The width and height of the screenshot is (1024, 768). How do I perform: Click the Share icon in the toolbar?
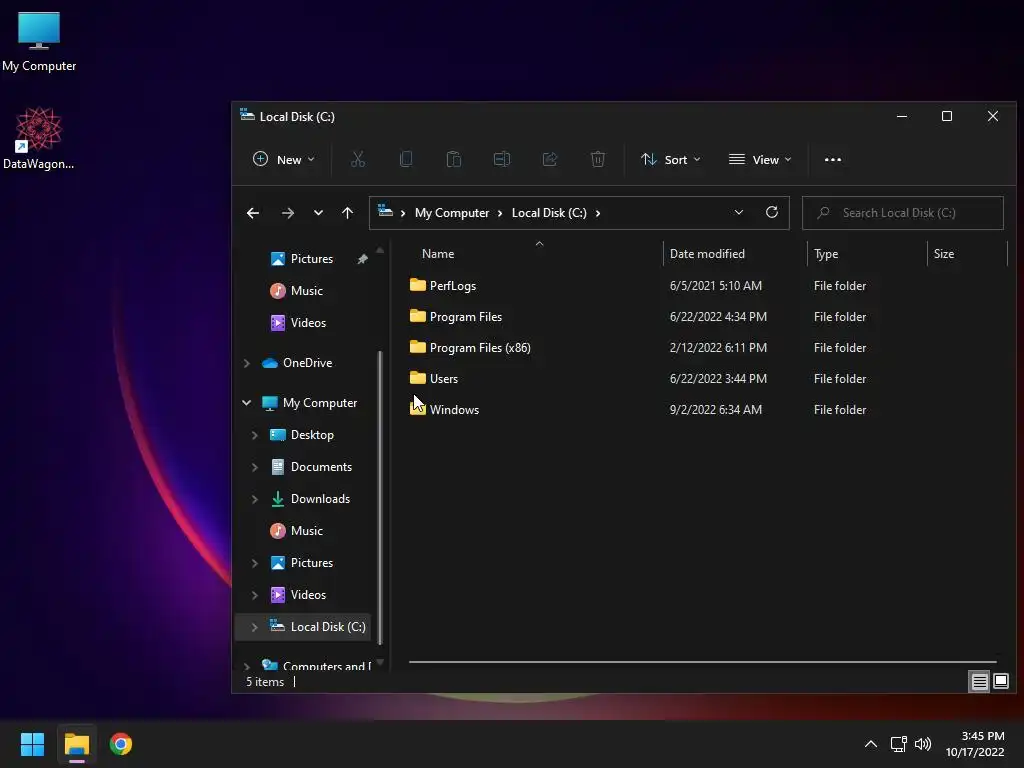550,159
